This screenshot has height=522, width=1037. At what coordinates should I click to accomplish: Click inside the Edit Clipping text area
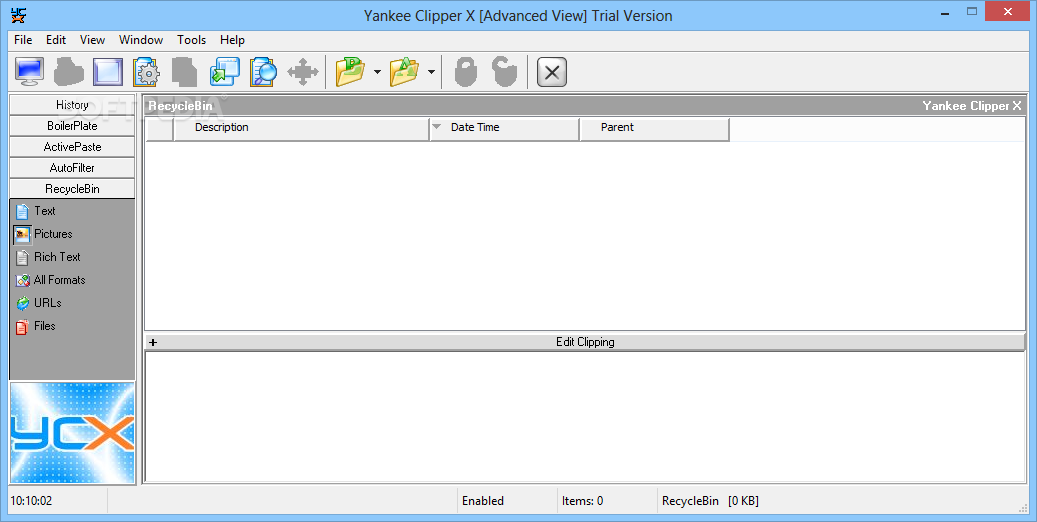(x=585, y=417)
